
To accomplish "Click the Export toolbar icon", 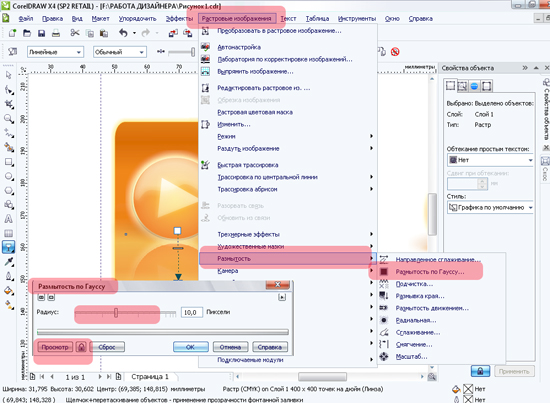I will tap(188, 33).
